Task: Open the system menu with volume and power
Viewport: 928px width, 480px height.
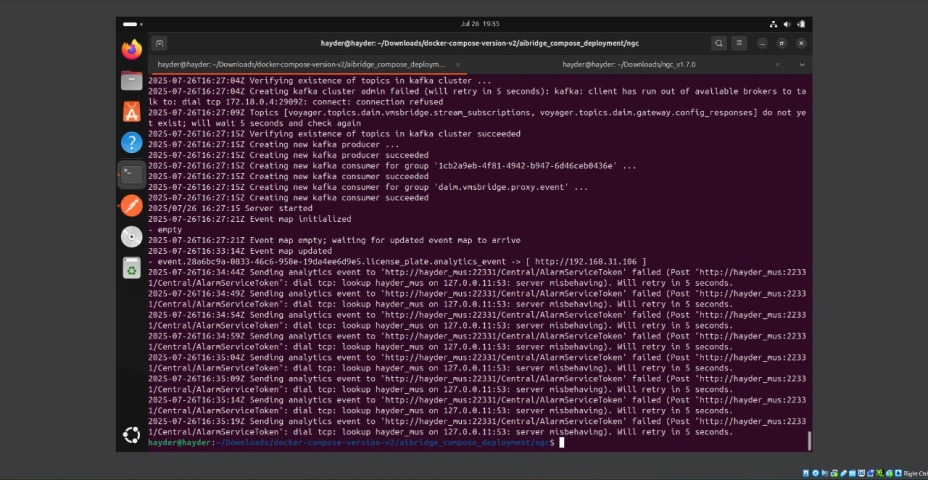Action: point(787,23)
